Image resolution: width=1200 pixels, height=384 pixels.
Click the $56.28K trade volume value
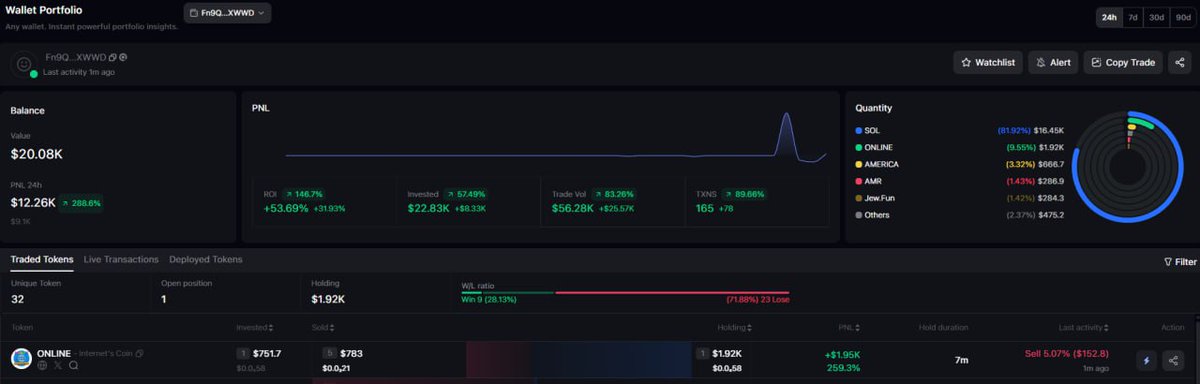(x=574, y=208)
